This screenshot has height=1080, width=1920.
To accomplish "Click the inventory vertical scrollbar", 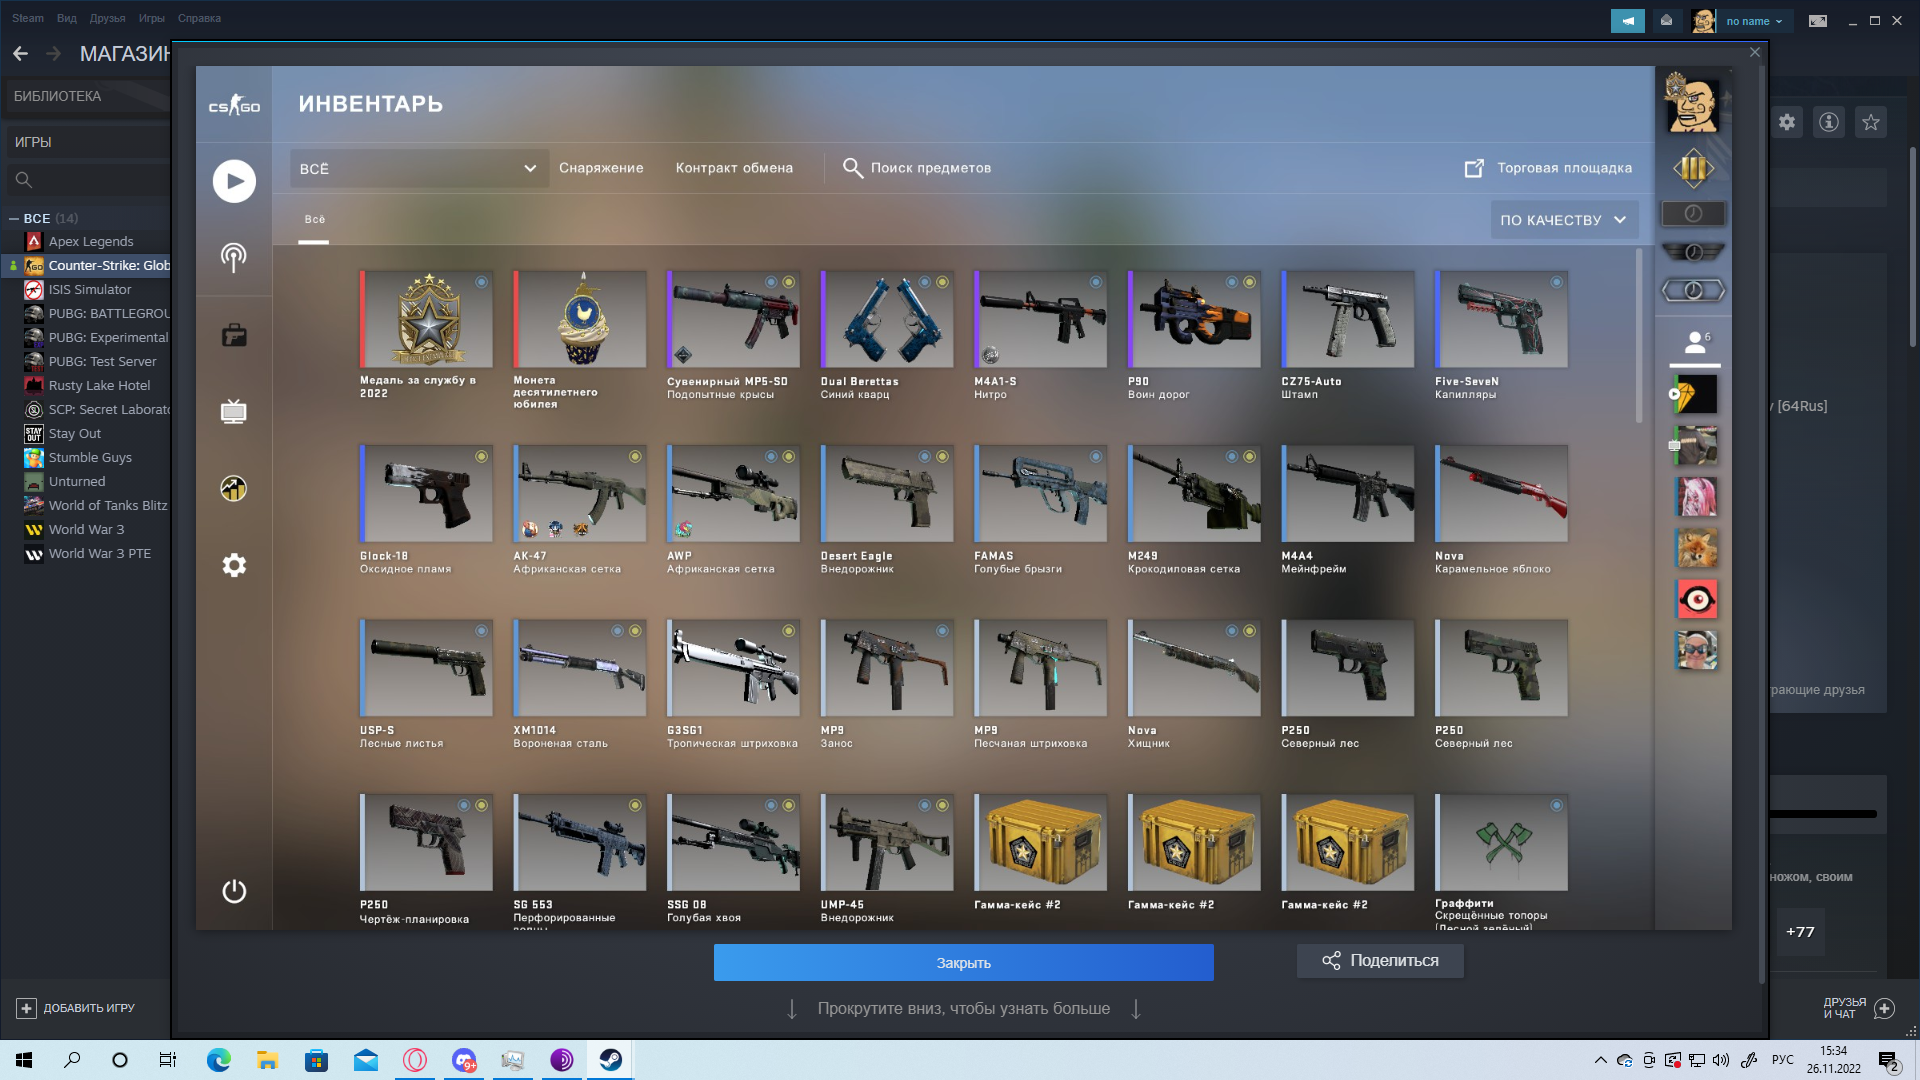I will pos(1638,336).
